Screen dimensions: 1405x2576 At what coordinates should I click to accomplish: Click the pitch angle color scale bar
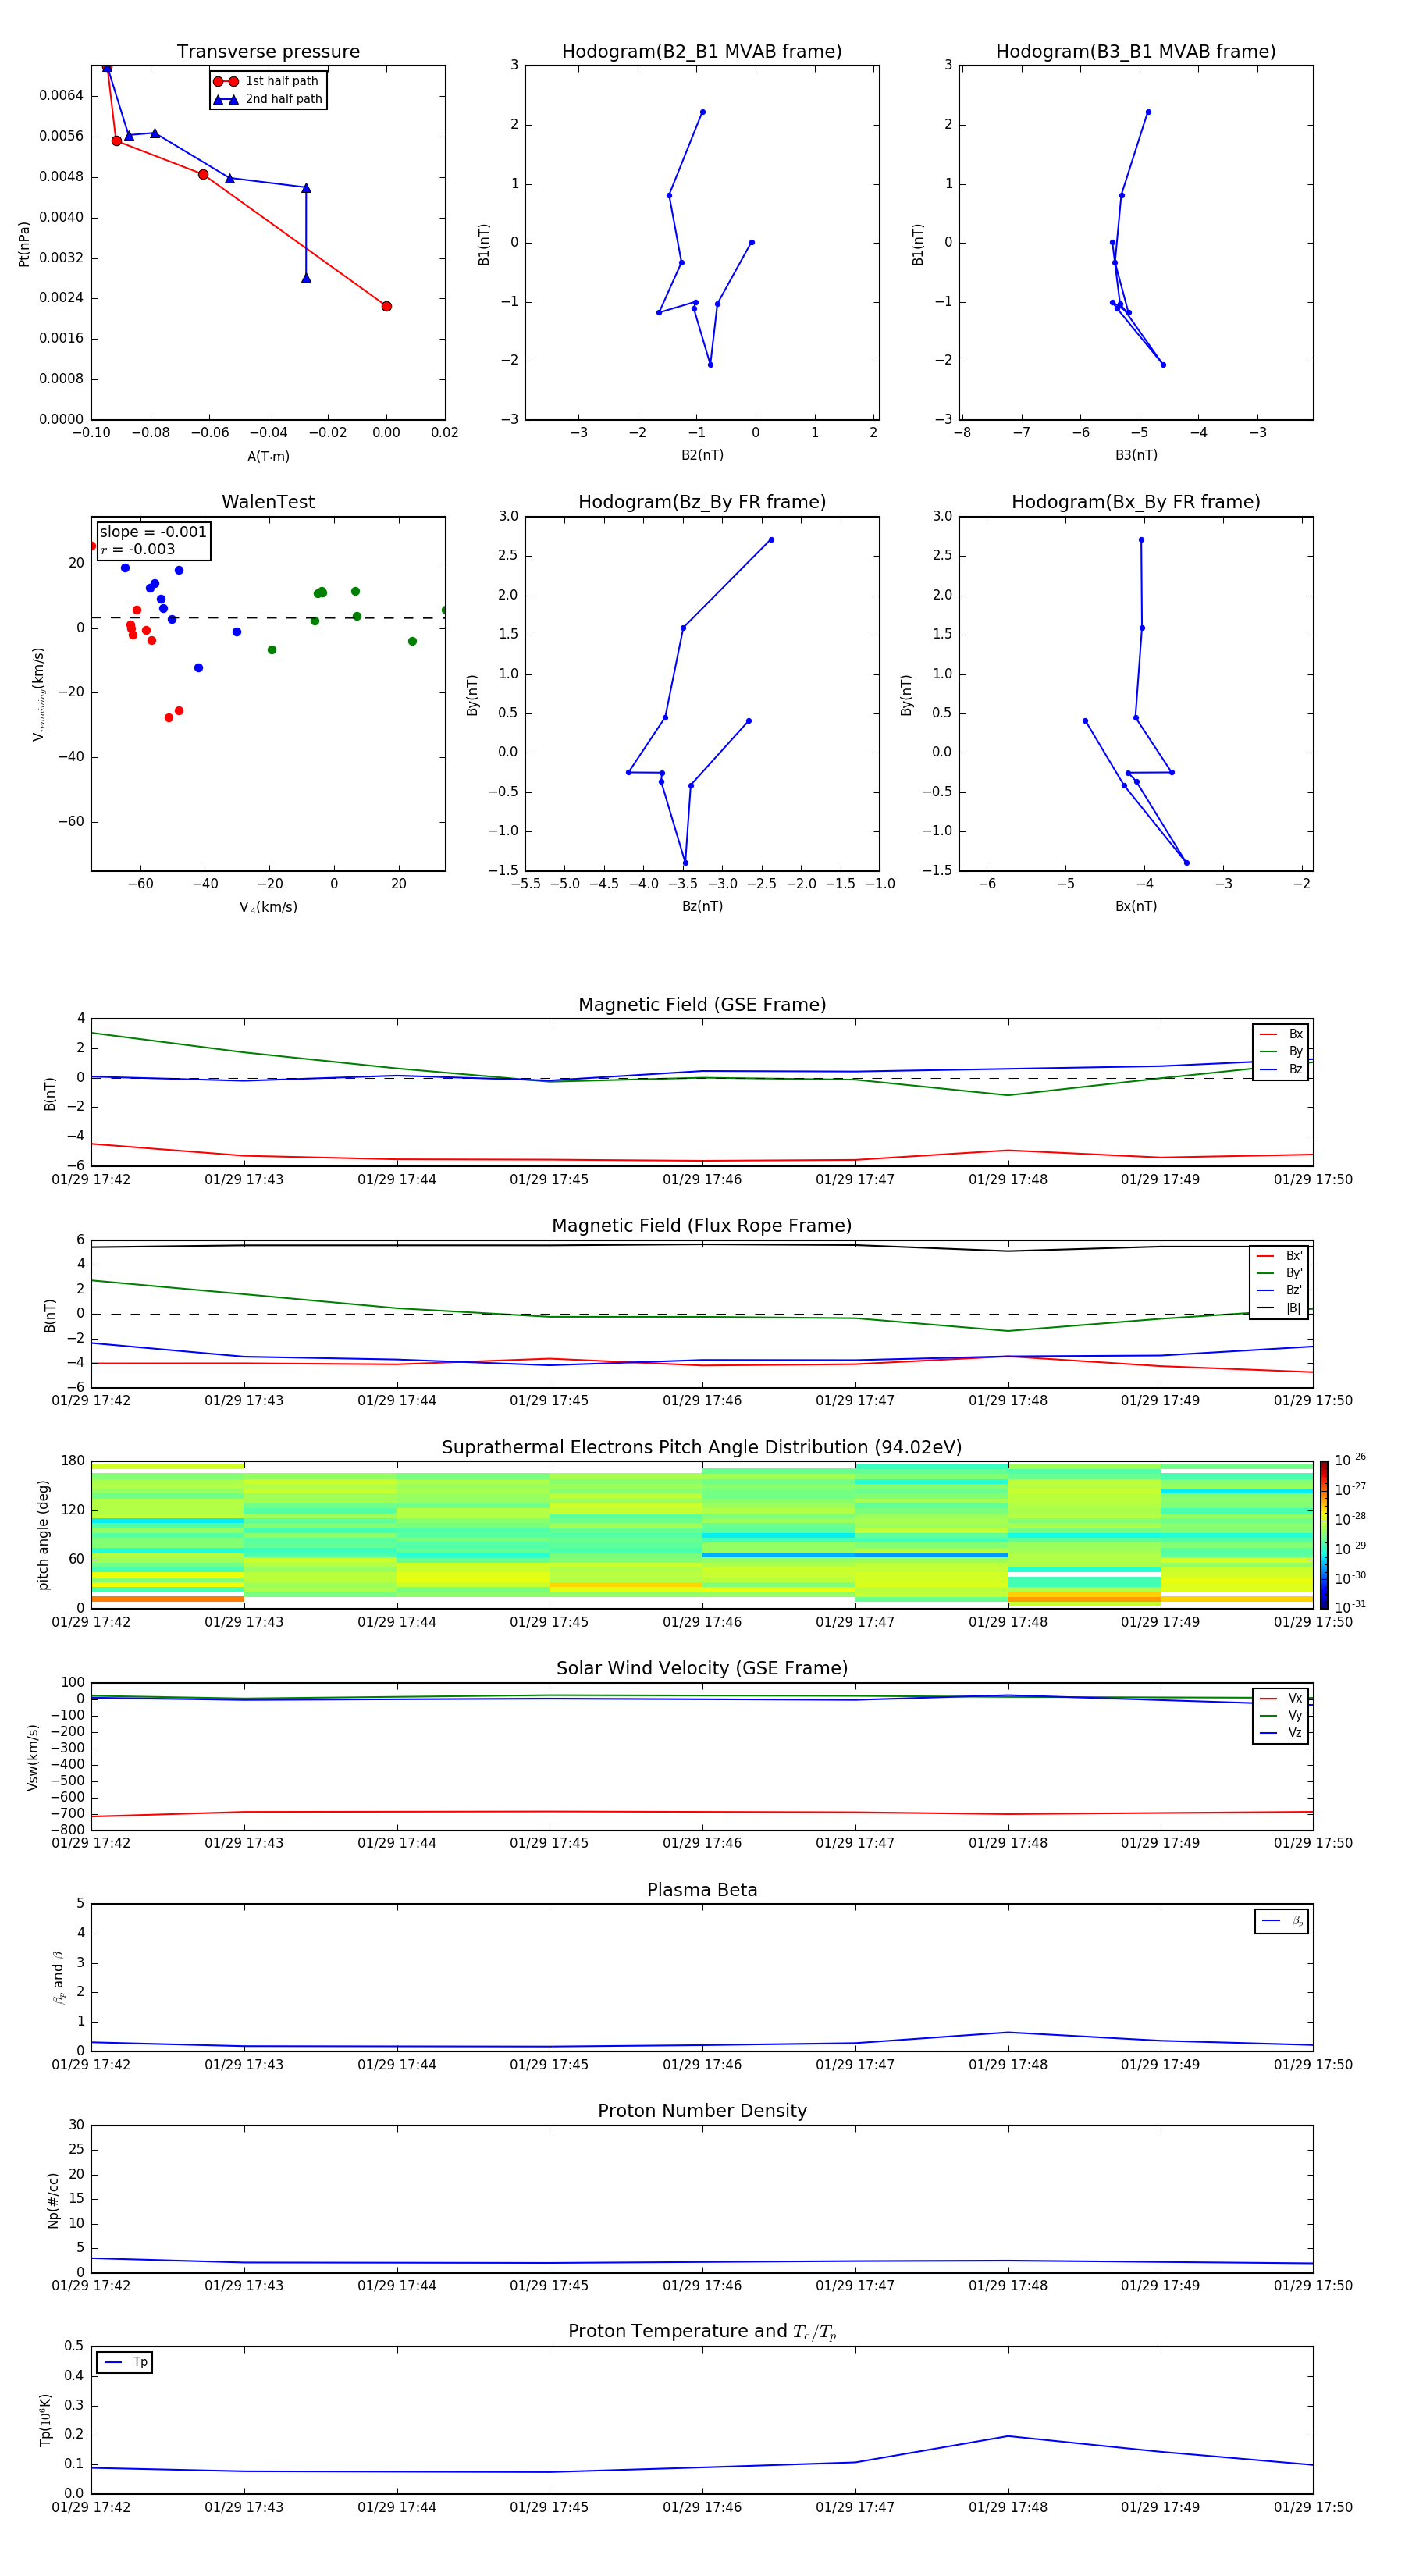click(1324, 1534)
